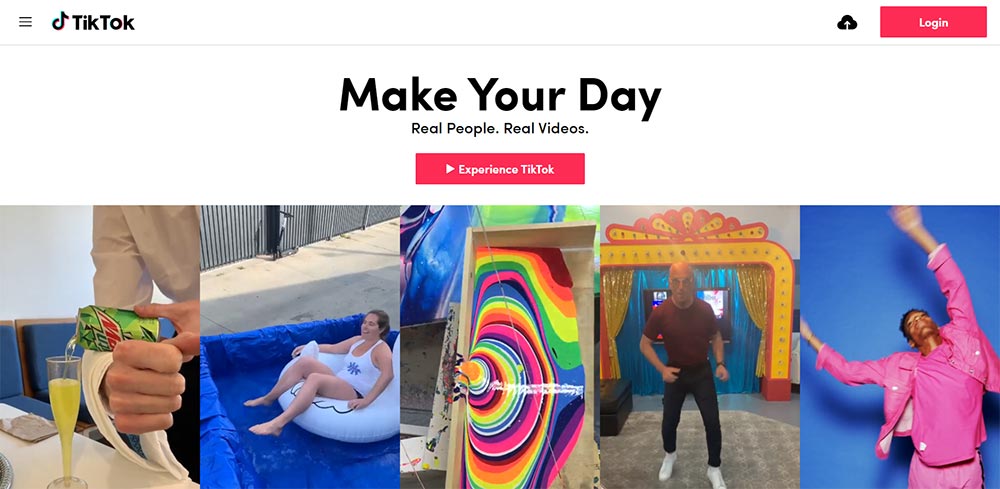
Task: Click the Real People. Real Videos. tagline
Action: pos(500,129)
